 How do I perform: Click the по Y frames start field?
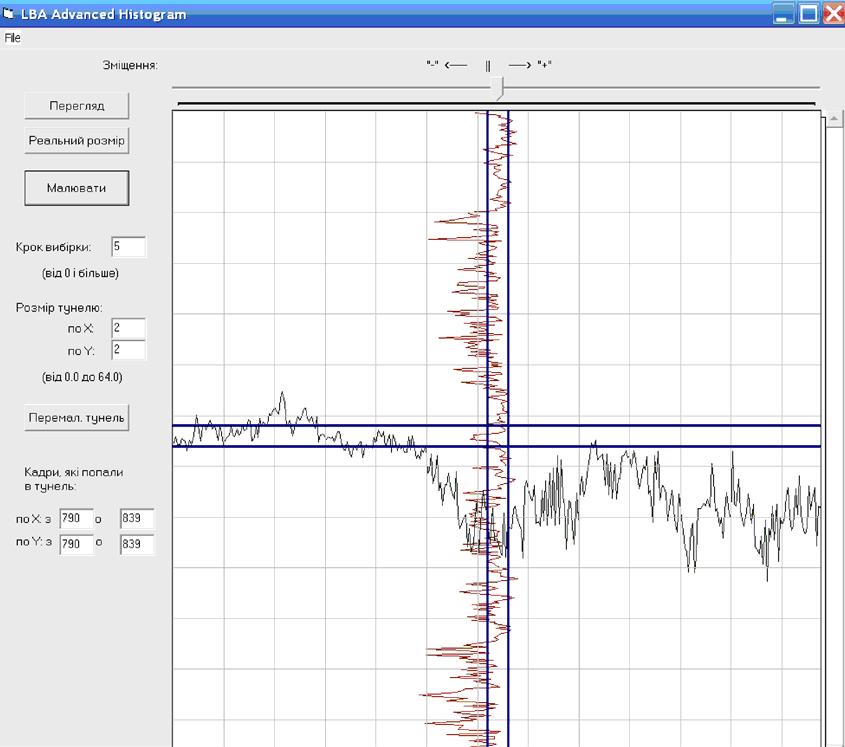(x=76, y=544)
